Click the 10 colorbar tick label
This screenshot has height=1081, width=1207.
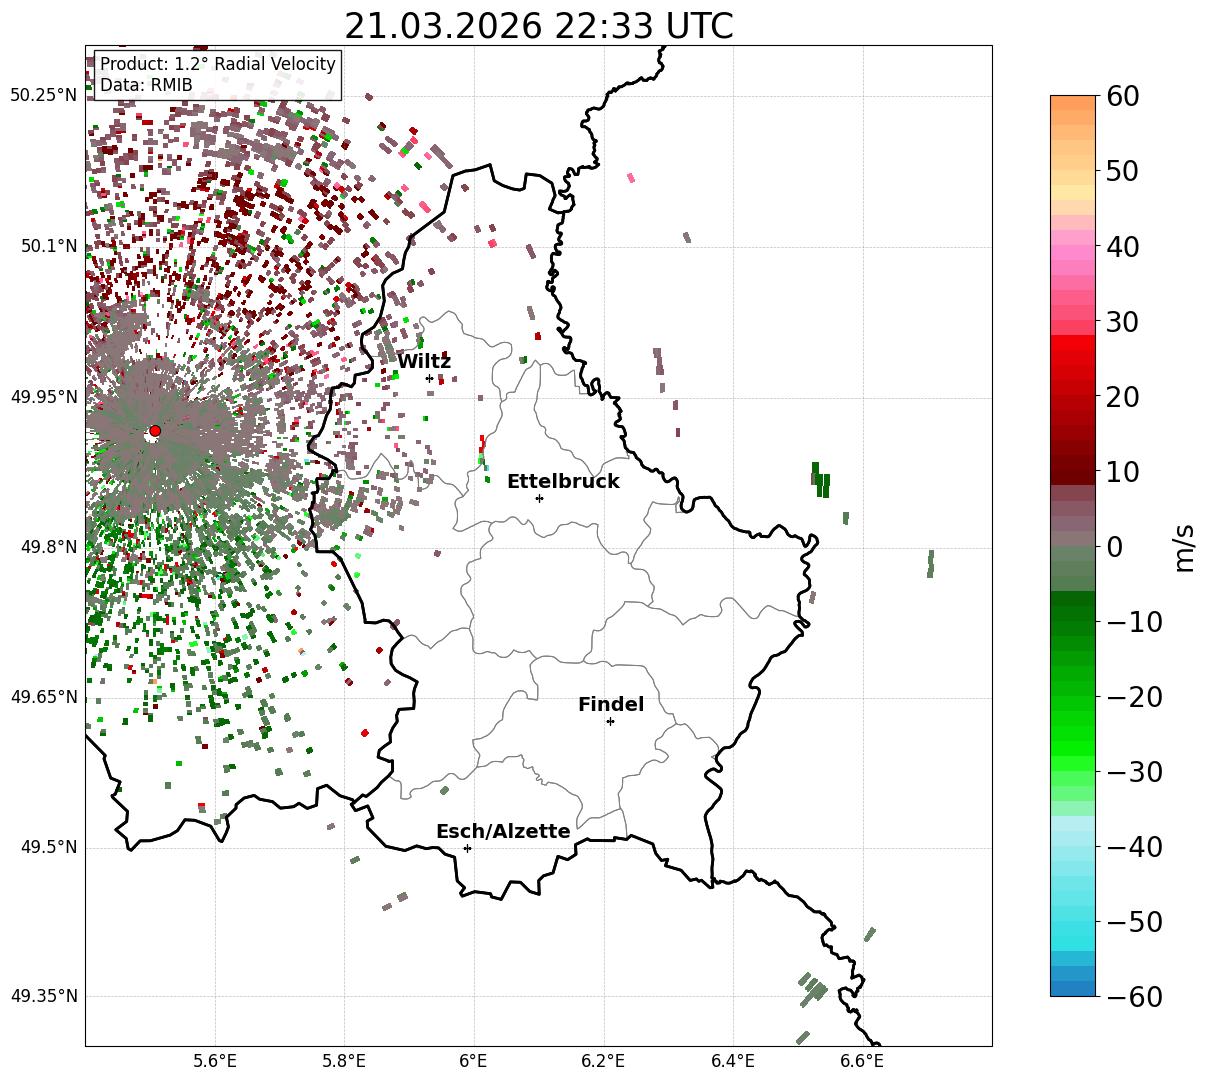coord(1124,472)
